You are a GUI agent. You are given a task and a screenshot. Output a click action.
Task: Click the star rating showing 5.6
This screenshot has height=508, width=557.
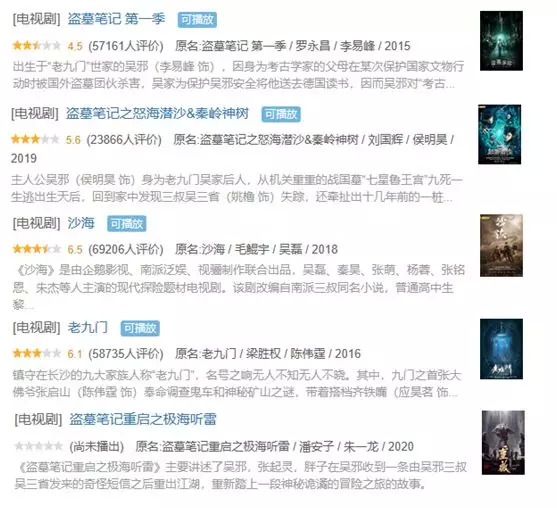(35, 139)
